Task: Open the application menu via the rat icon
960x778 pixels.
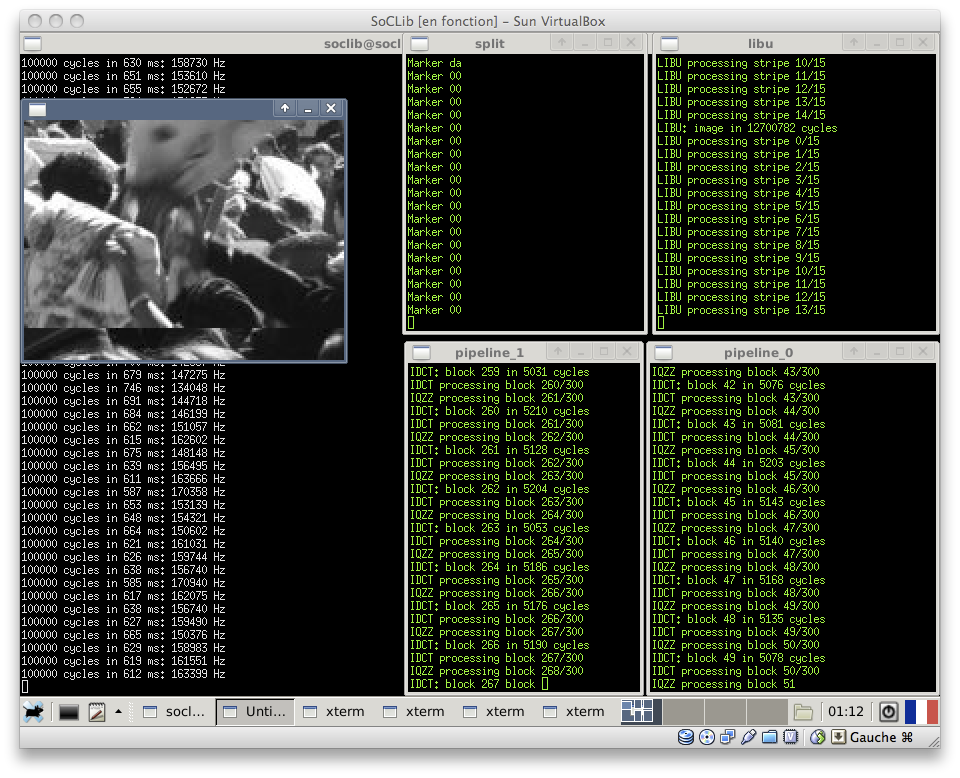Action: 32,711
